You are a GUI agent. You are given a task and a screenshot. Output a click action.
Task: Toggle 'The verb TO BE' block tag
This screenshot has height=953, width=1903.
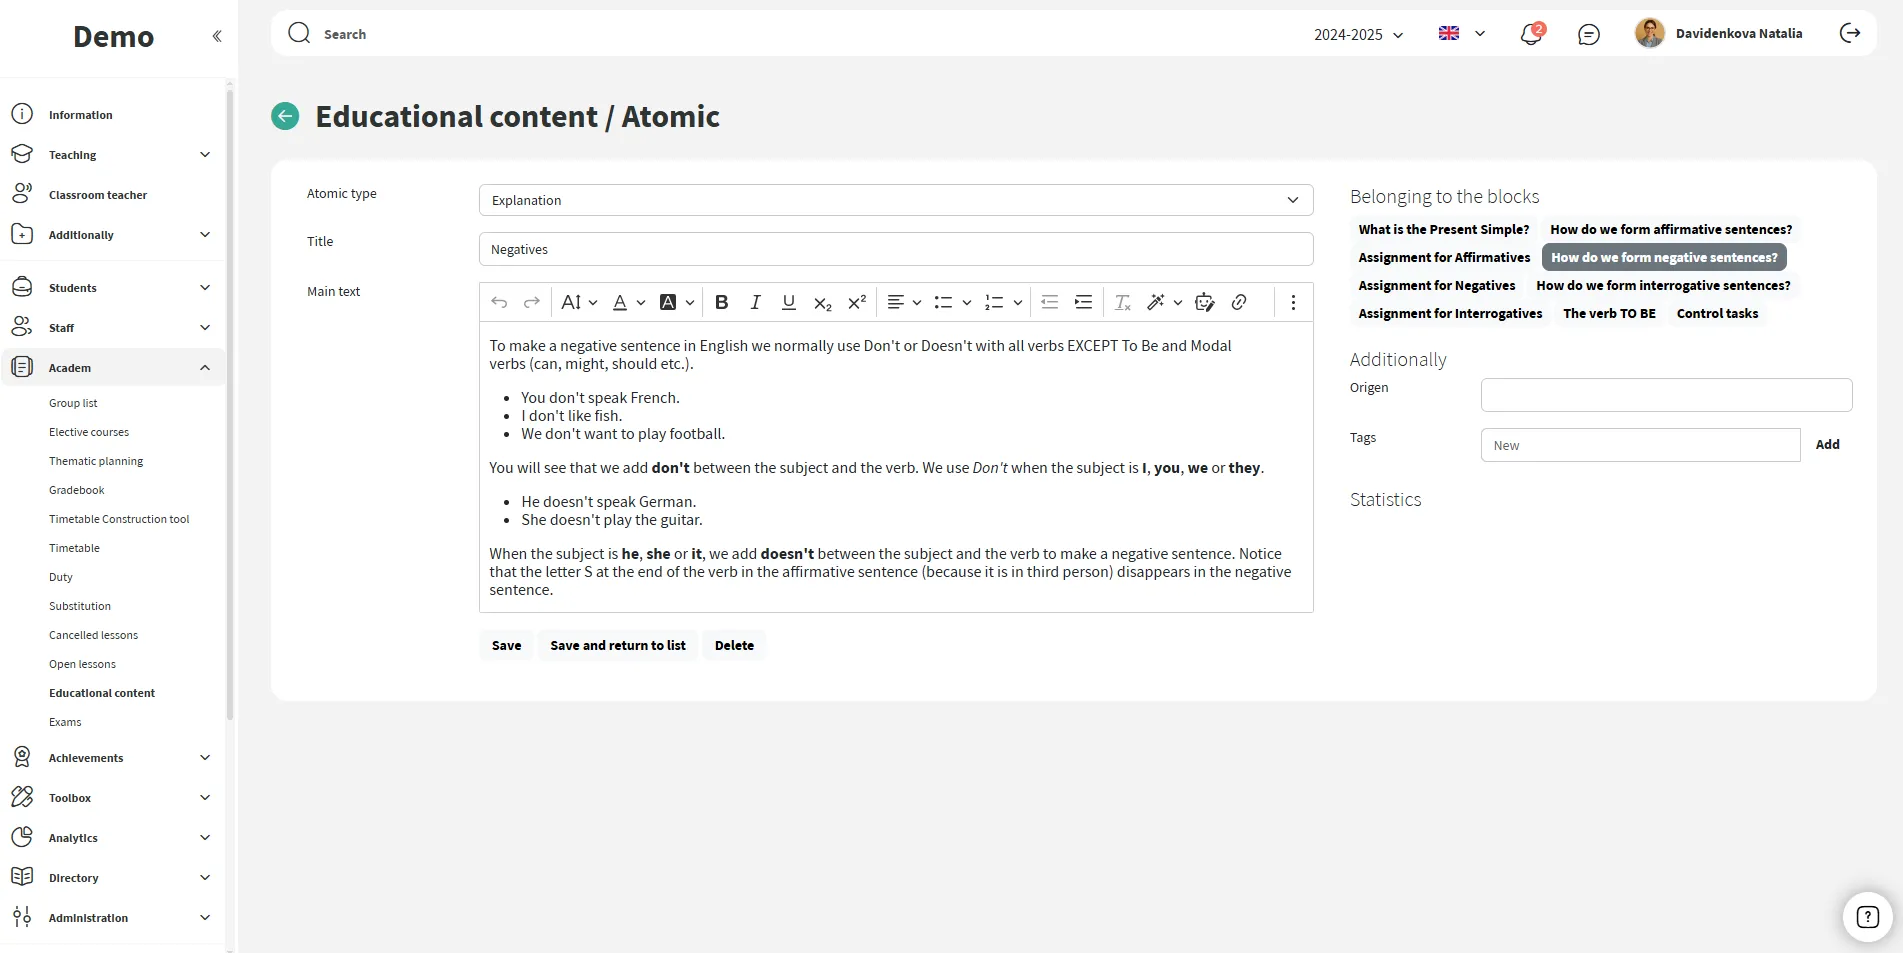pos(1609,314)
